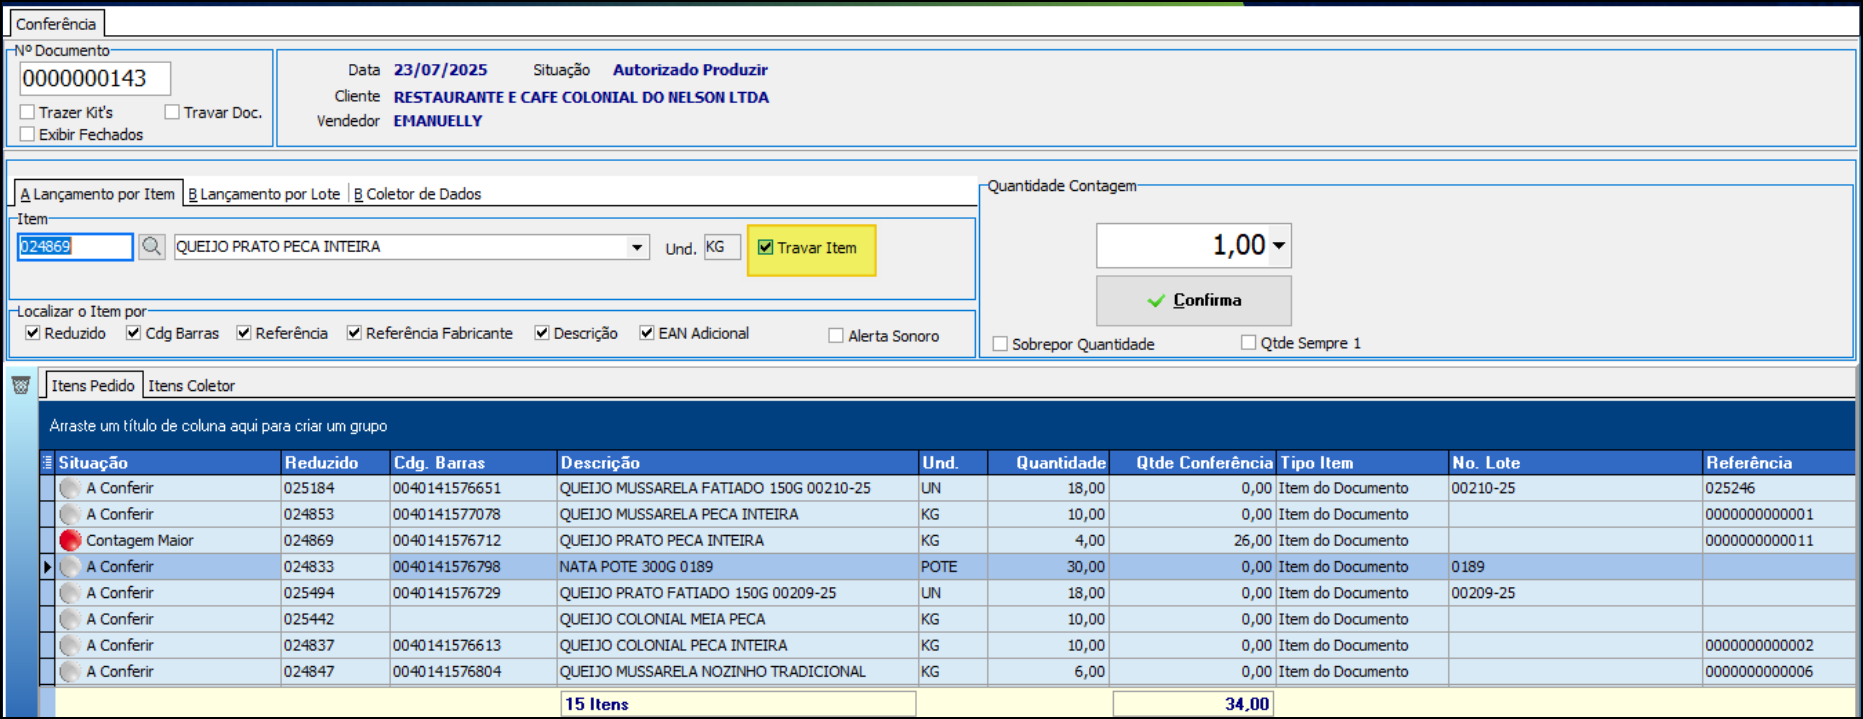Check Sobrepor Quantidade option
The width and height of the screenshot is (1863, 719).
pos(1000,344)
